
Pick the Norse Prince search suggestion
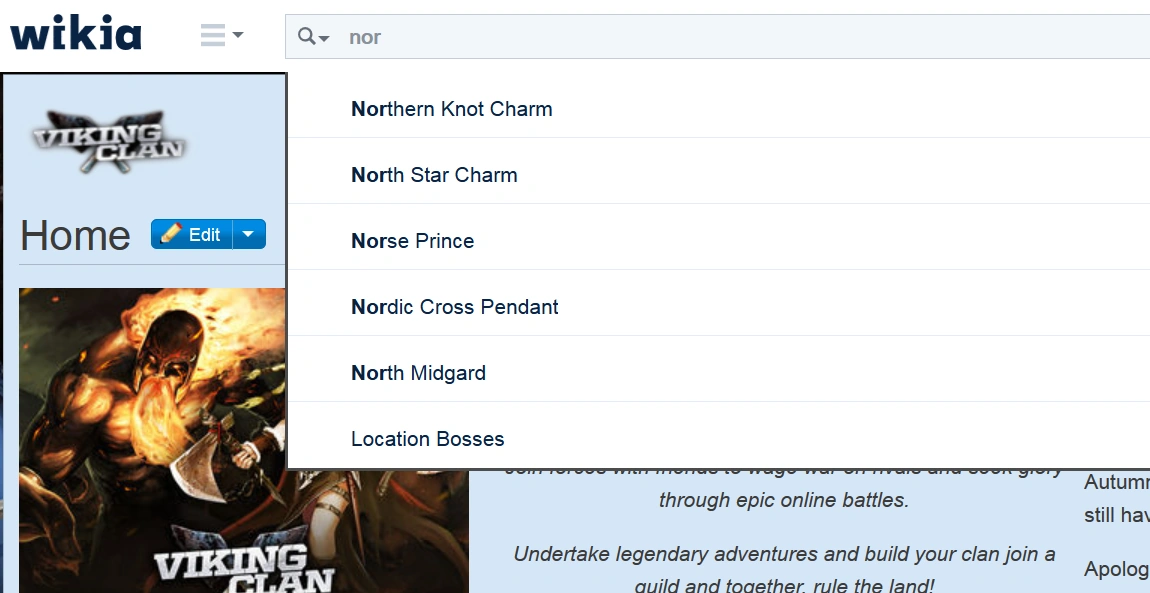(412, 241)
